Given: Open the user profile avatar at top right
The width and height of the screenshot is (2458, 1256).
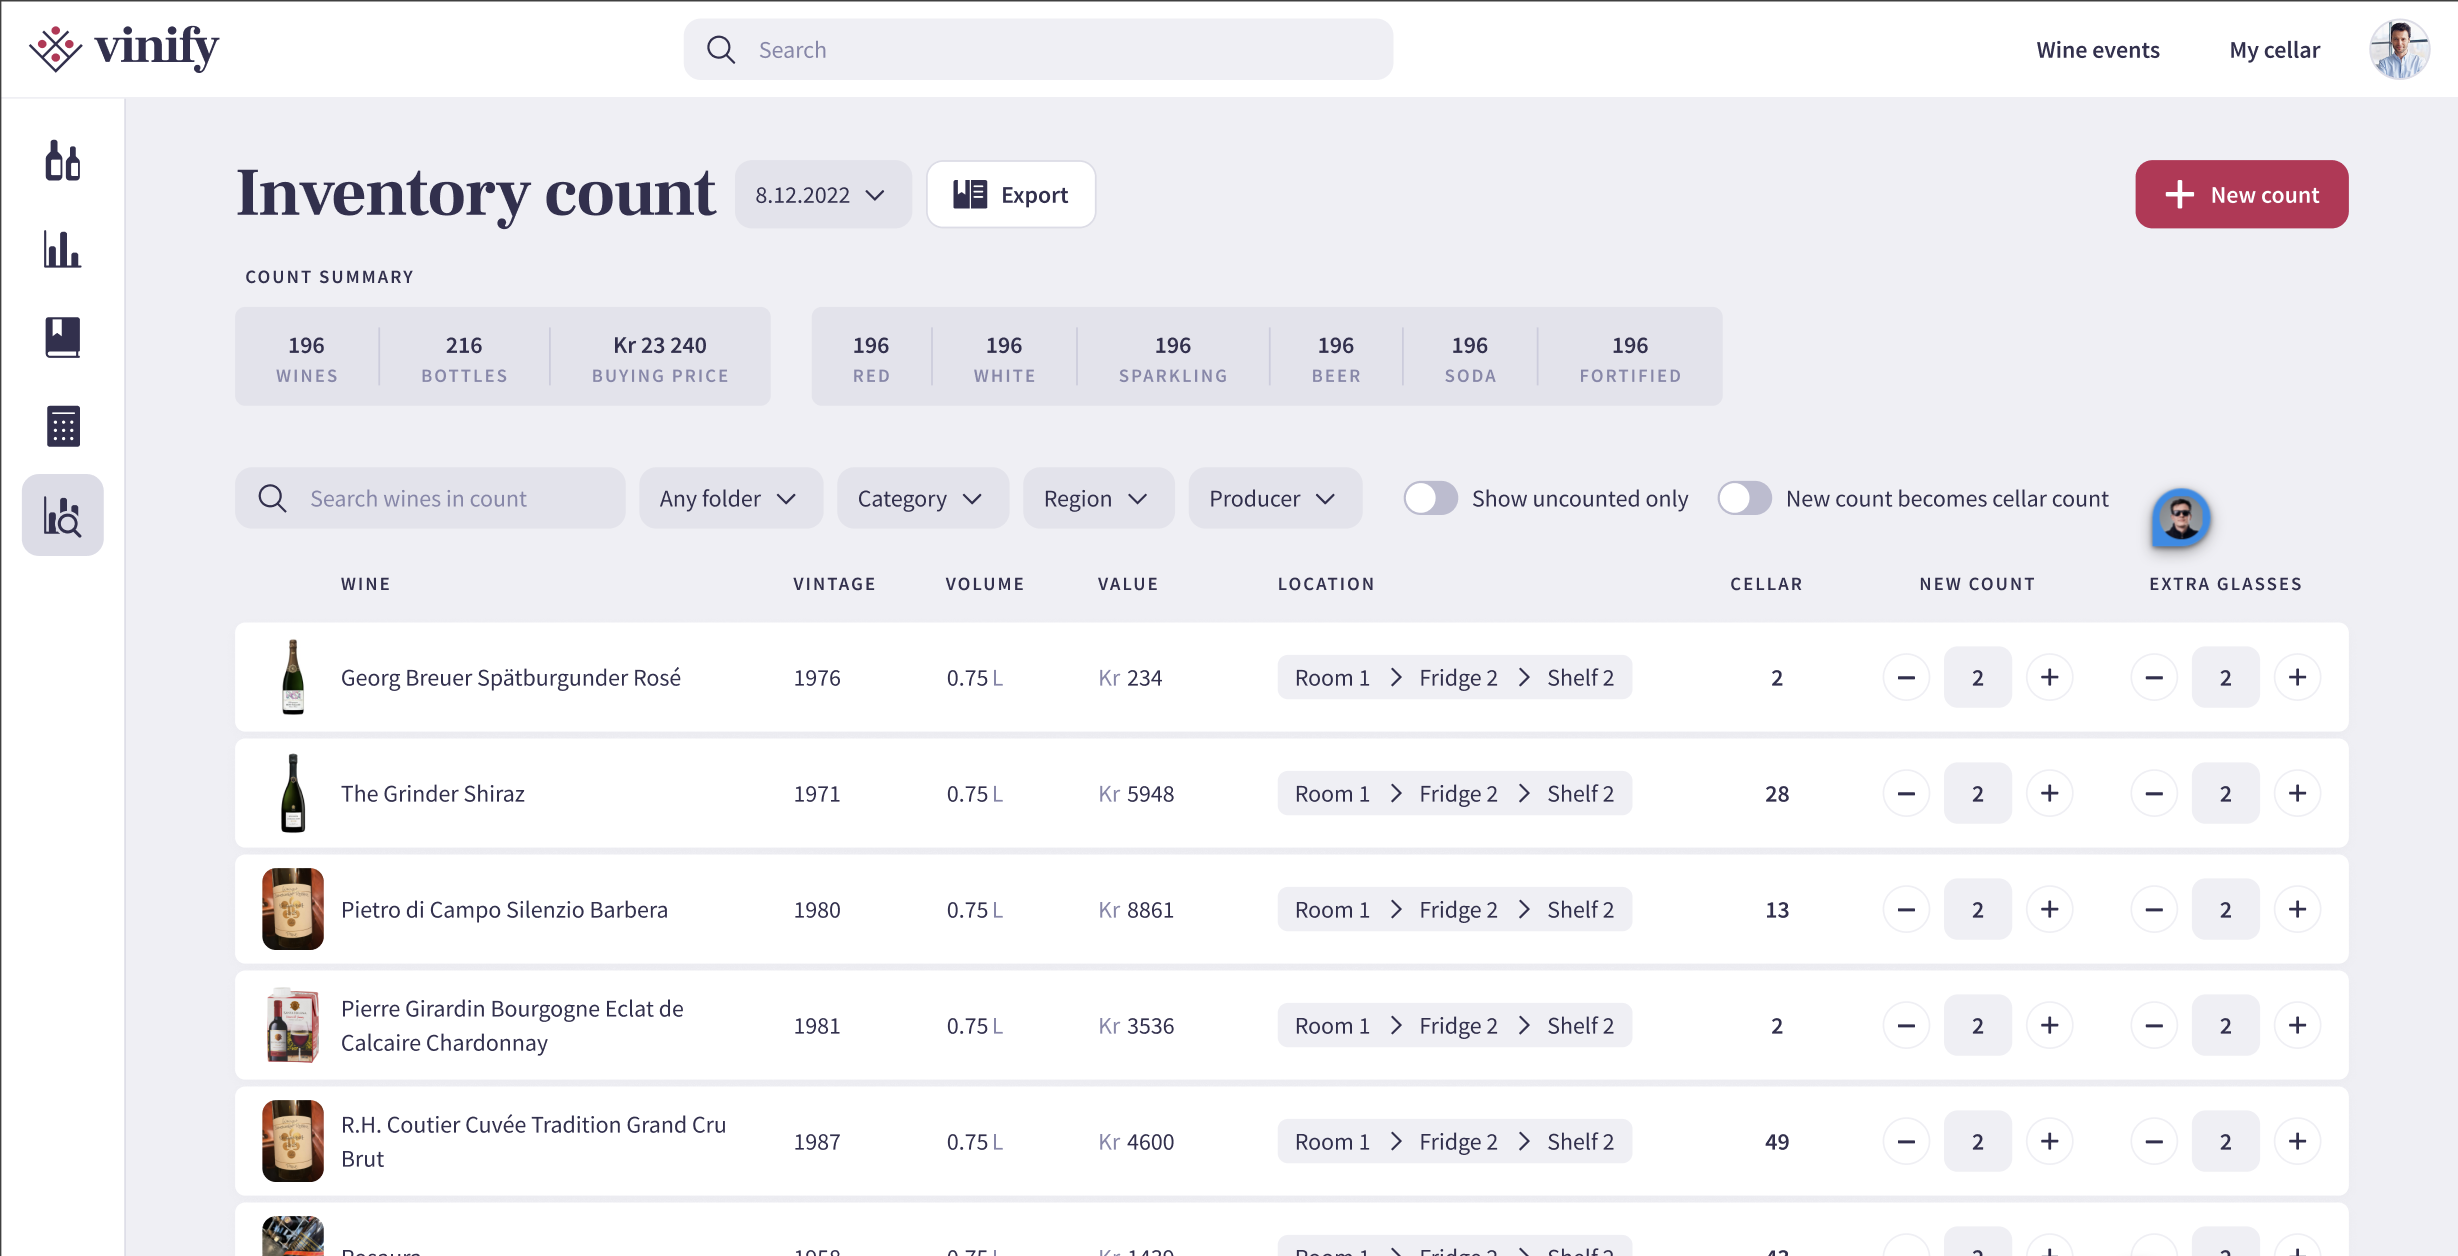Looking at the screenshot, I should point(2398,49).
